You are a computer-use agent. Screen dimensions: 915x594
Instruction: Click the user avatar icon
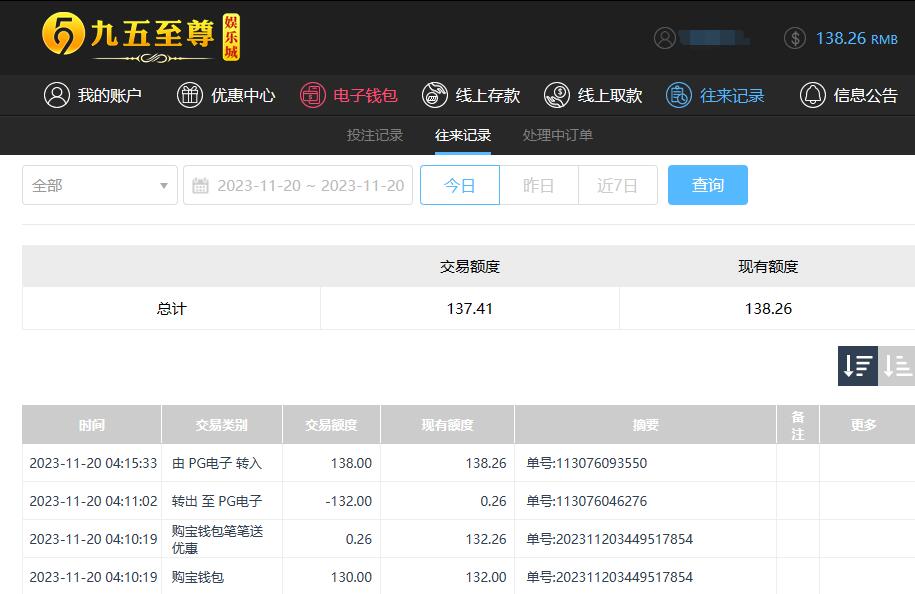(665, 38)
